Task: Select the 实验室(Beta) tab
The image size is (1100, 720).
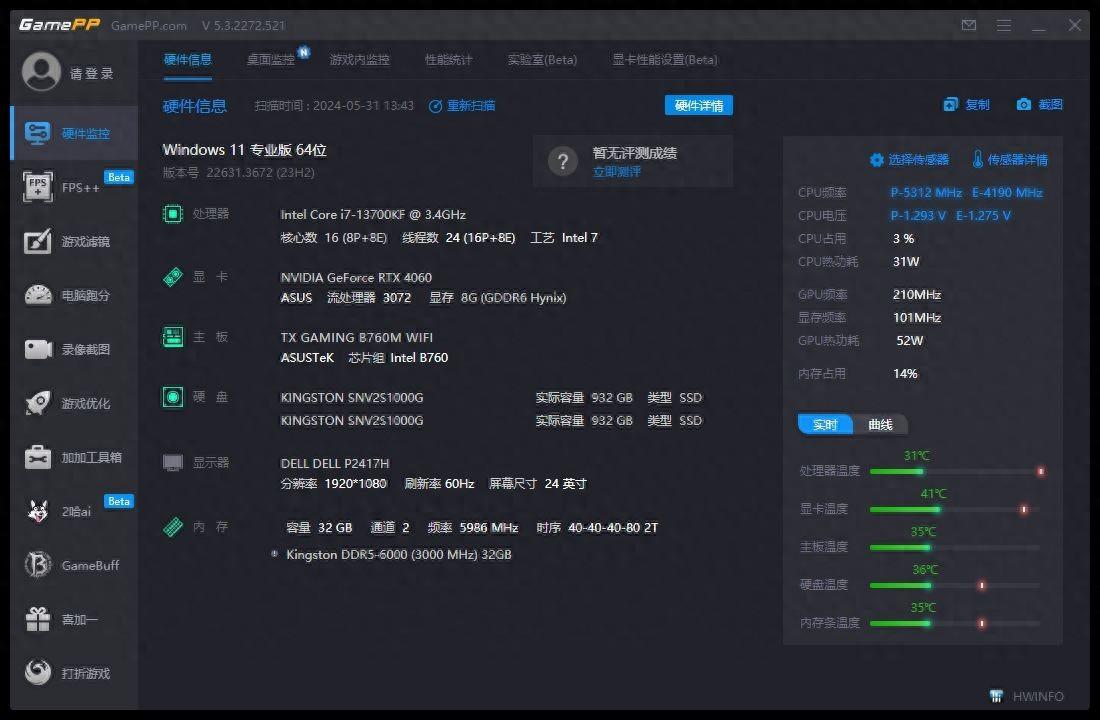Action: coord(542,60)
